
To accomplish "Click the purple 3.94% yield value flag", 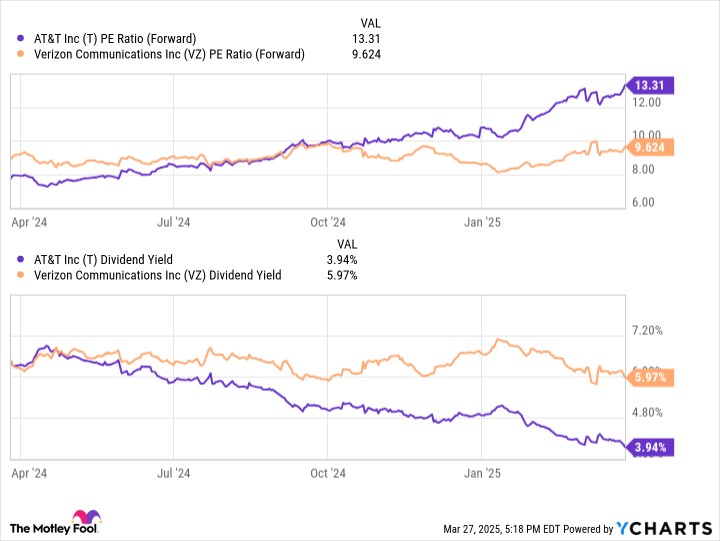I will (651, 447).
